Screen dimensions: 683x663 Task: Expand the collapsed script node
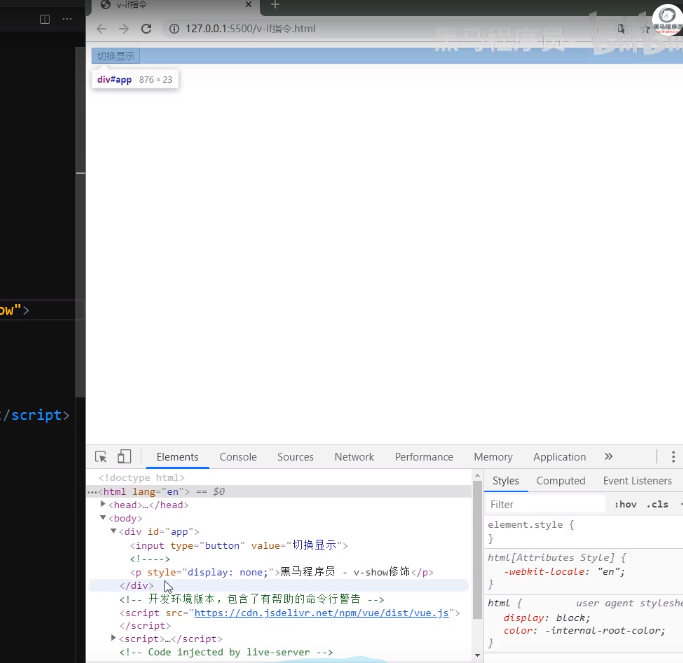pyautogui.click(x=113, y=638)
